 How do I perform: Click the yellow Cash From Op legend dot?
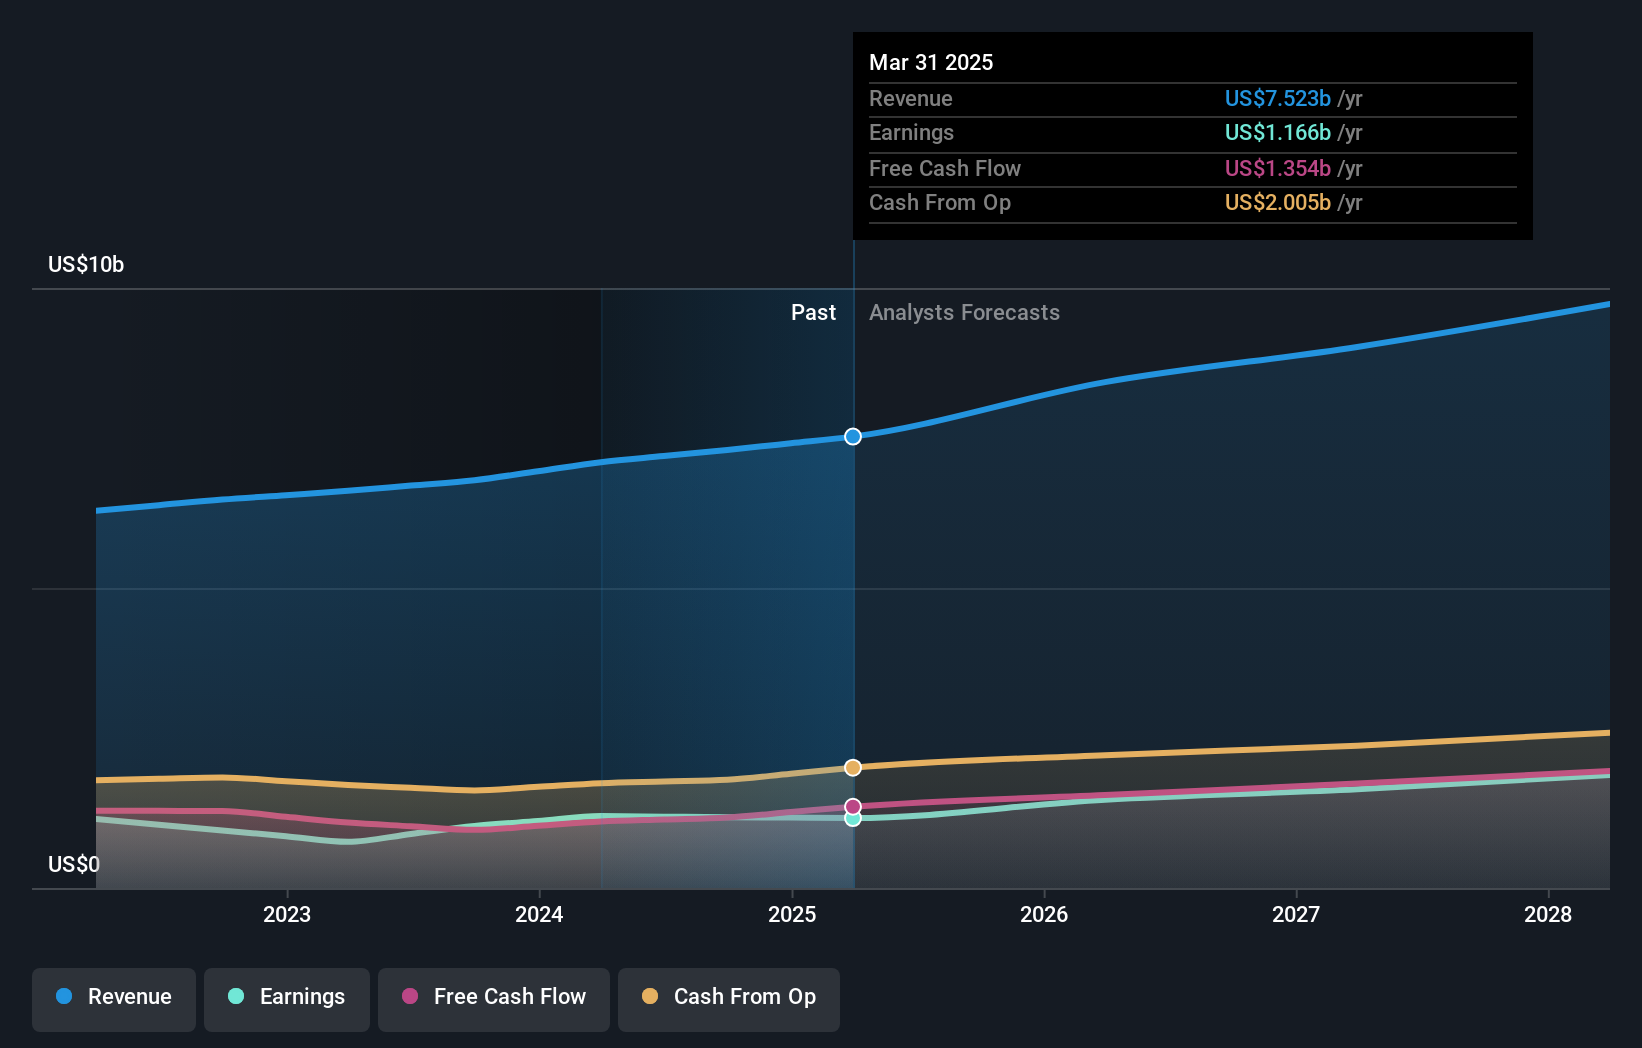point(651,997)
